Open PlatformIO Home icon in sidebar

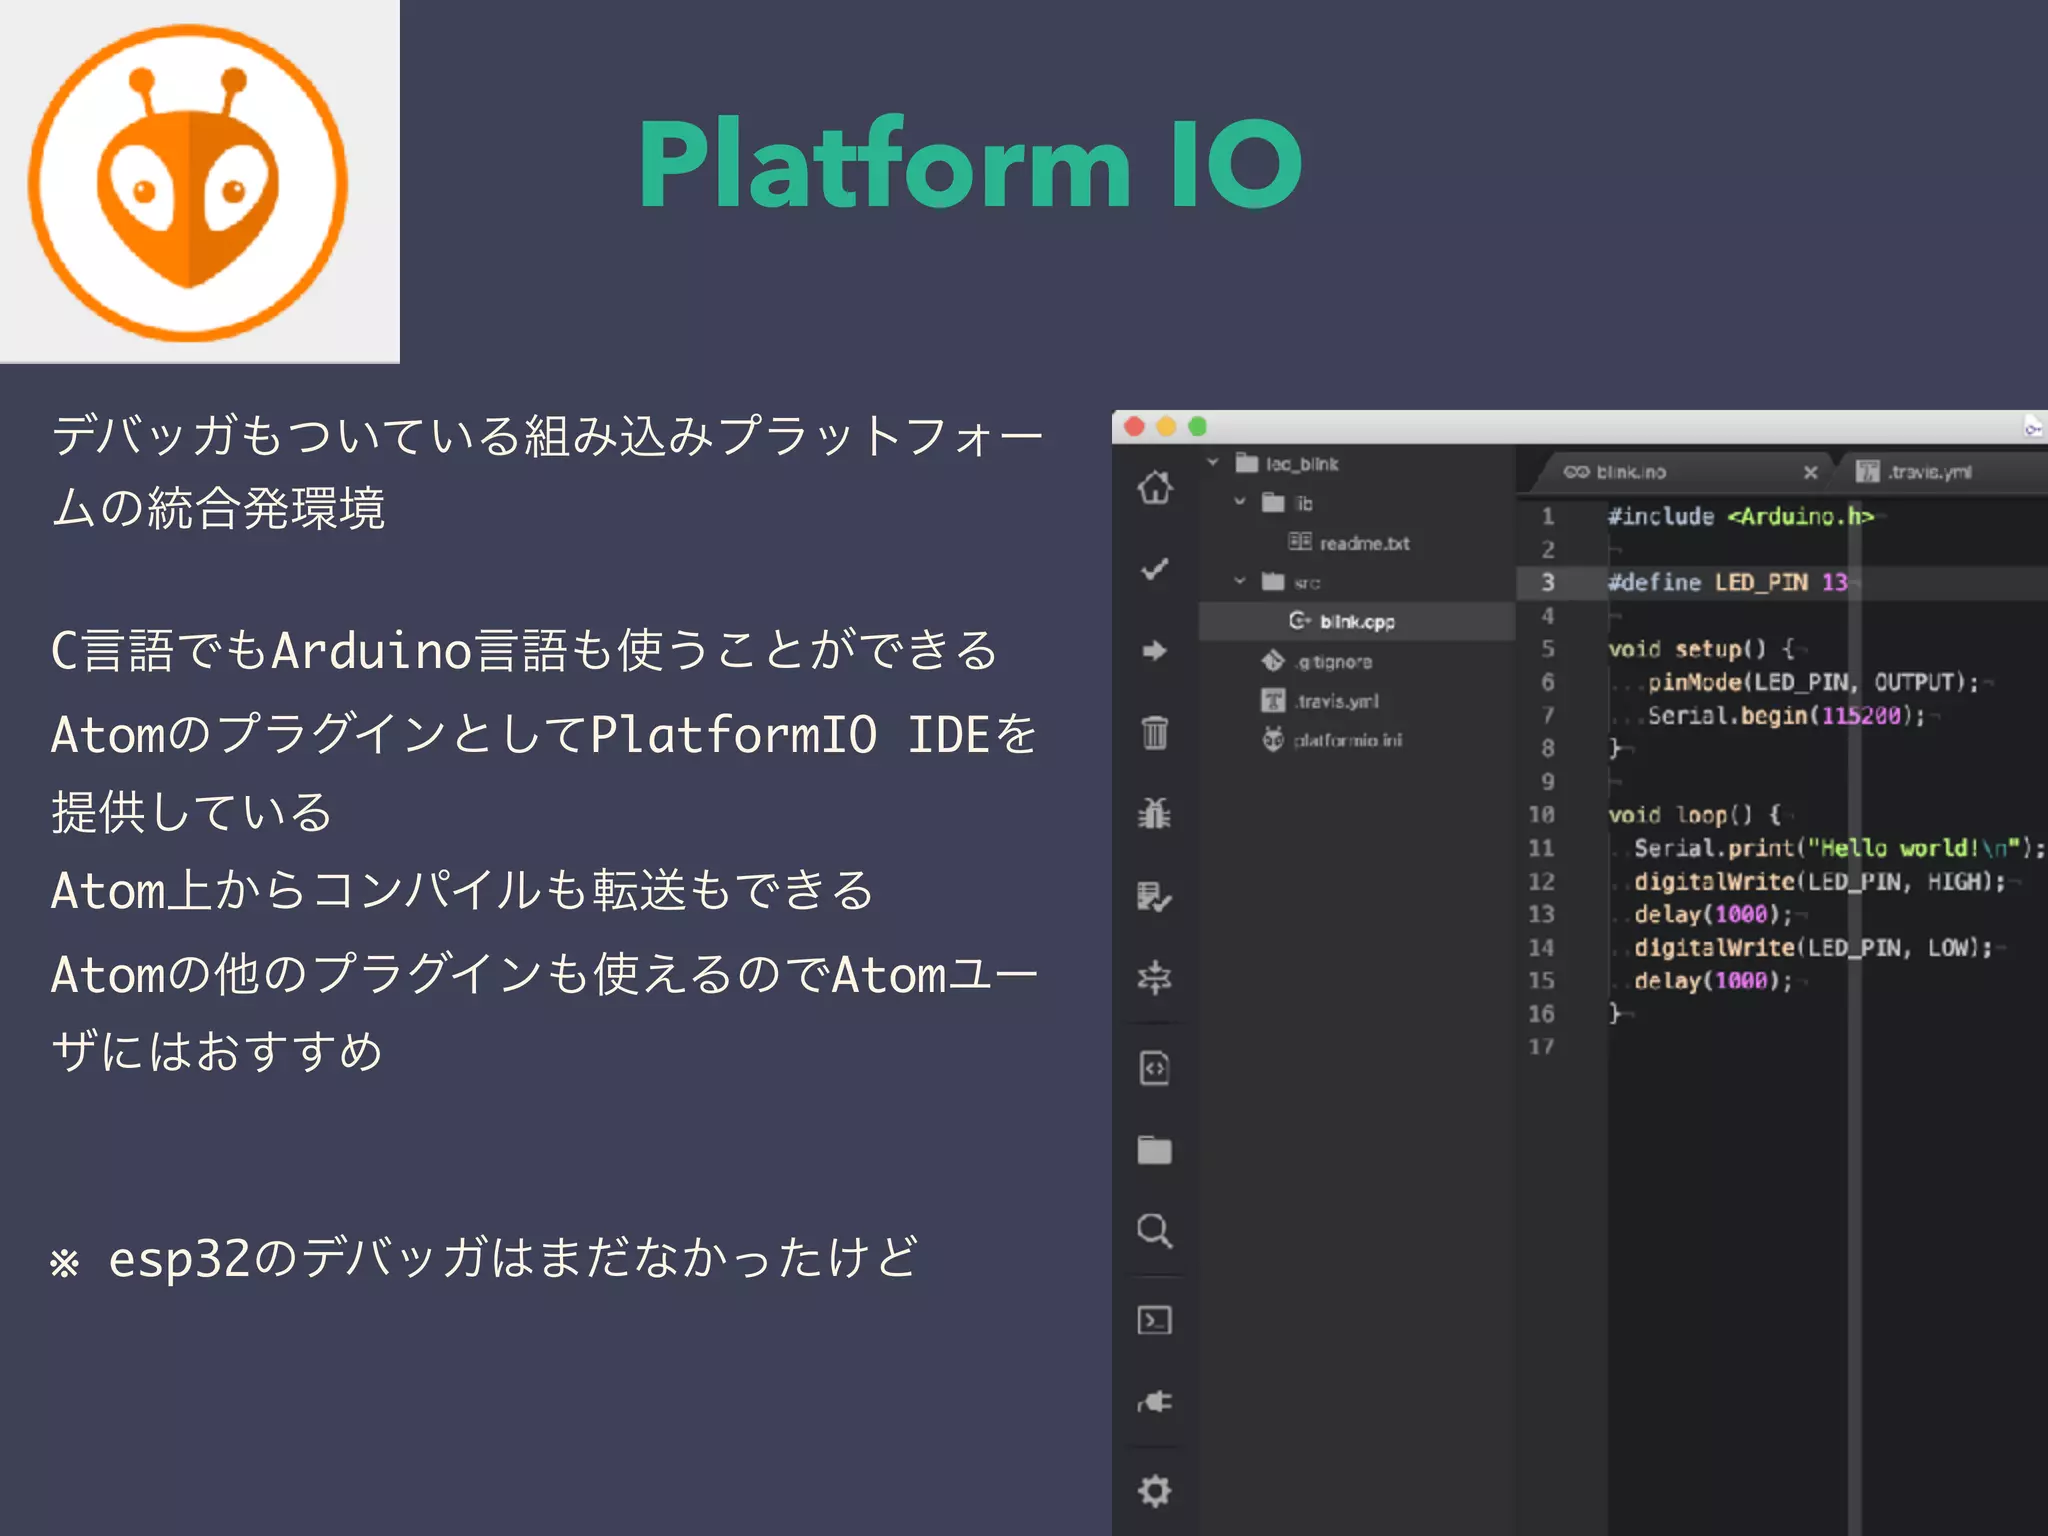coord(1155,488)
